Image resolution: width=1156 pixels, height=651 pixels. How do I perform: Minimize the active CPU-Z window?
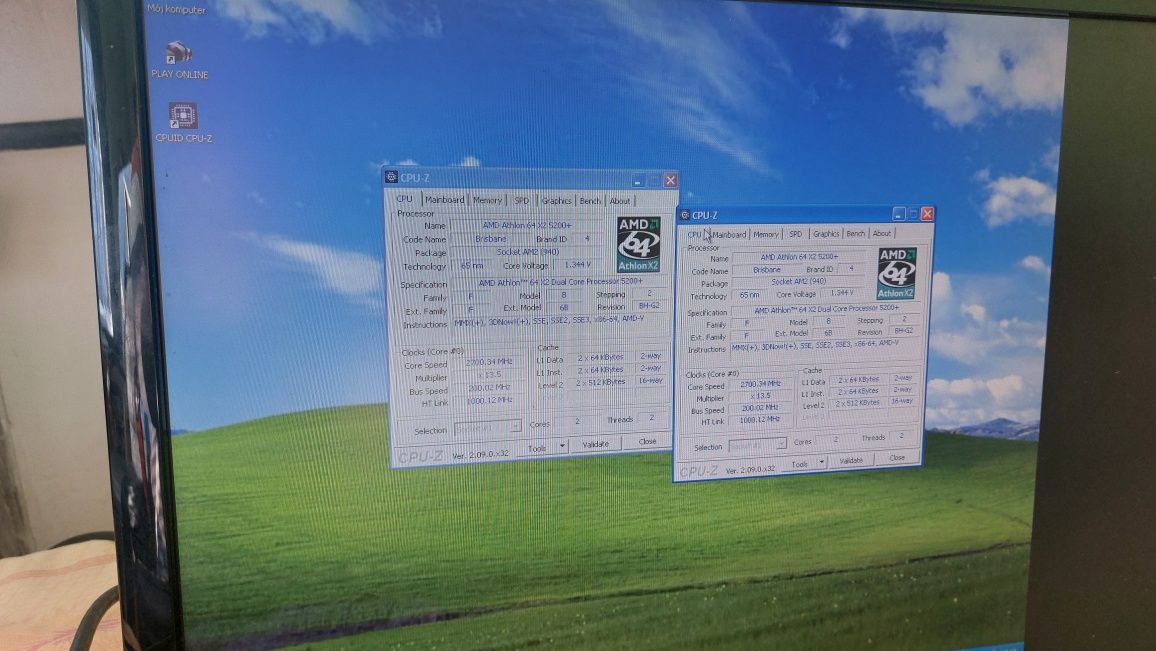(898, 214)
